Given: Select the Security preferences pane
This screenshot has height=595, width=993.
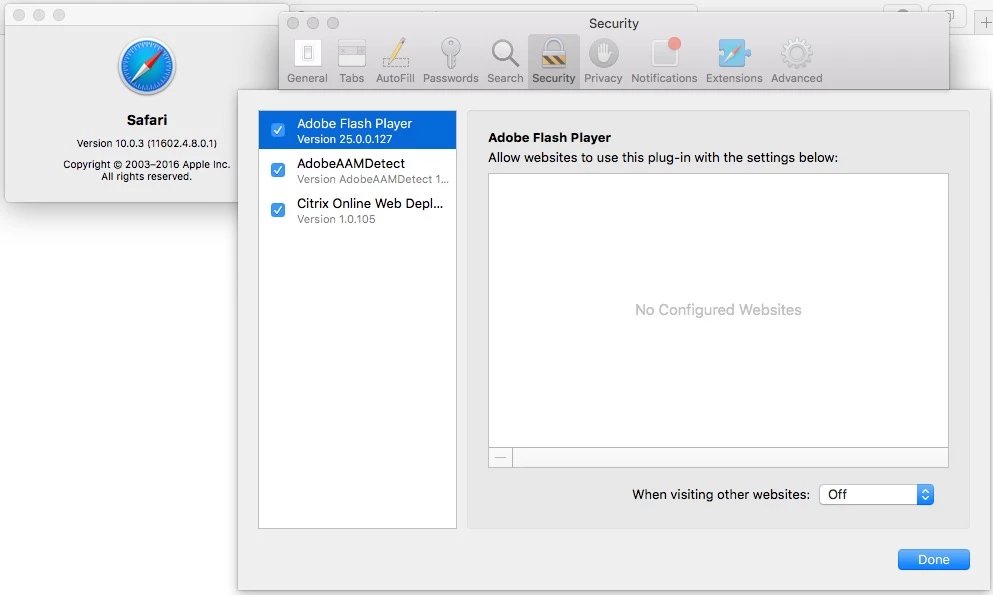Looking at the screenshot, I should point(553,61).
